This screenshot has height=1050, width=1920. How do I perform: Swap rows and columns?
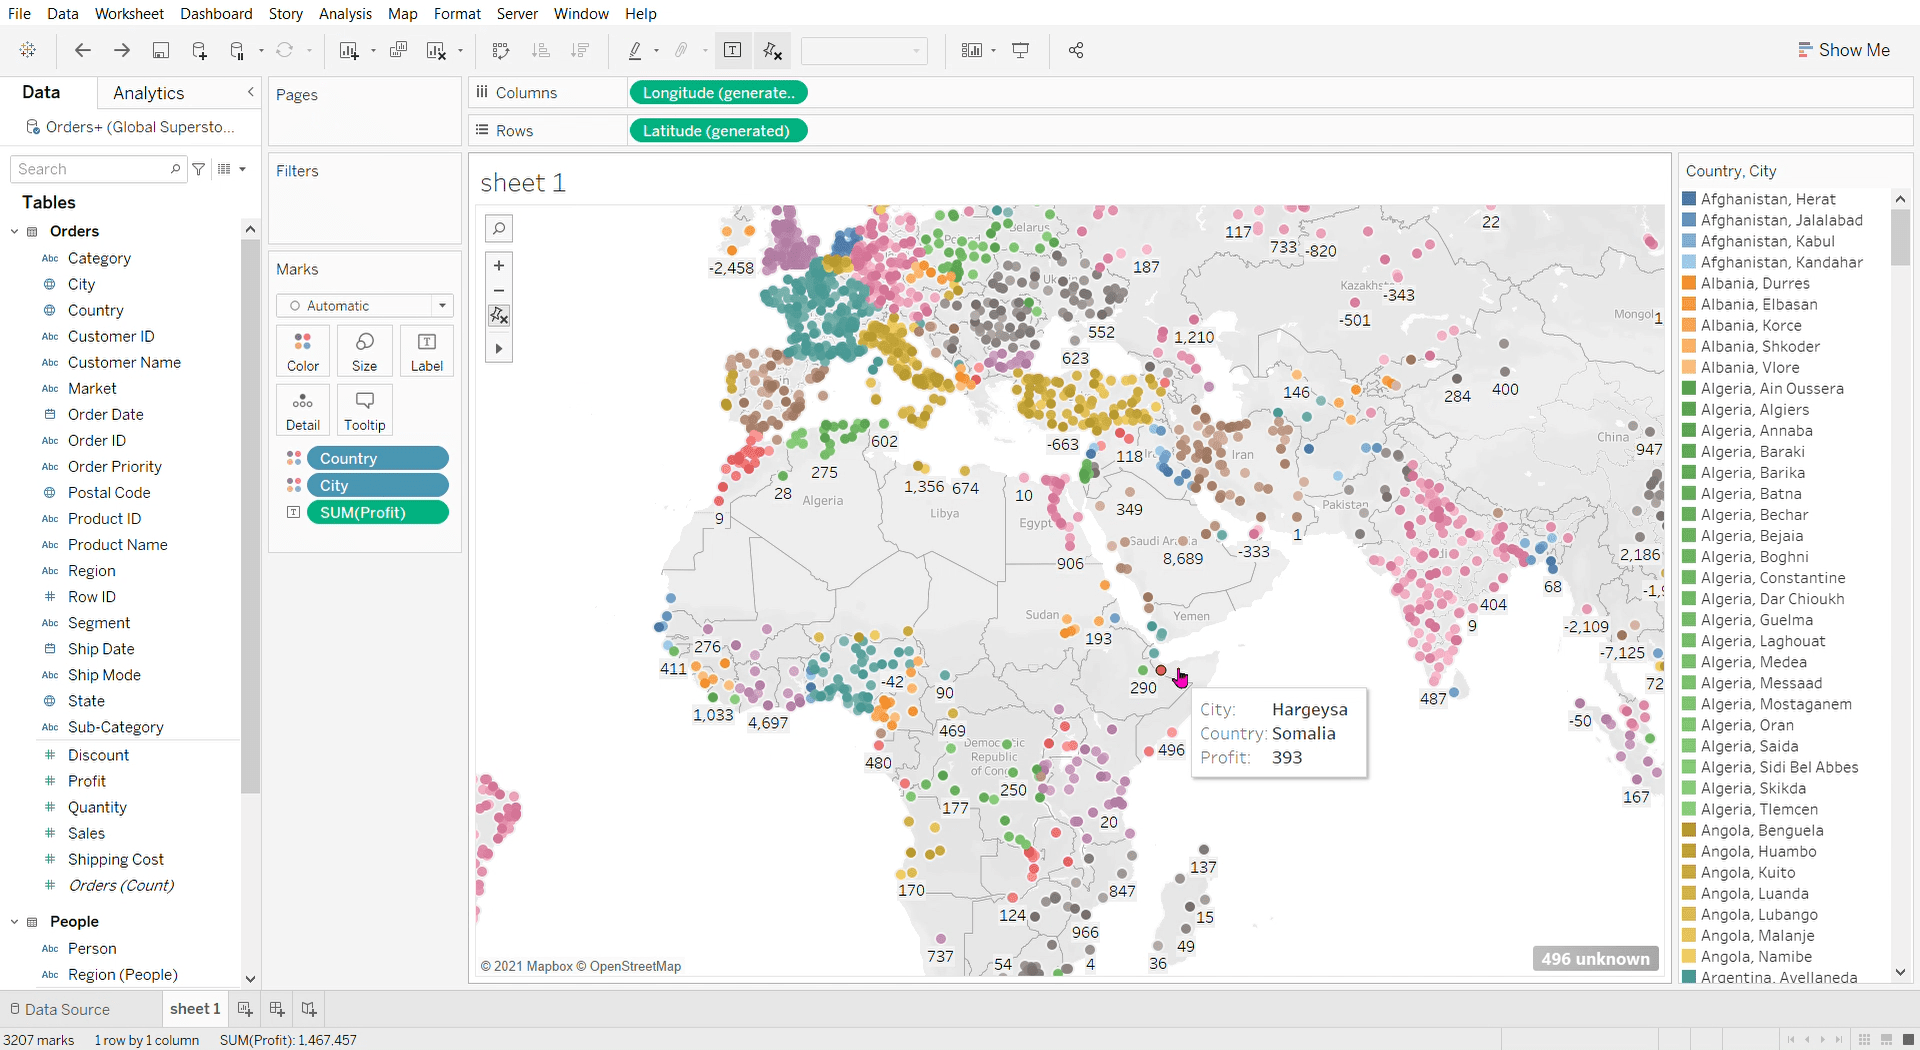click(x=501, y=50)
